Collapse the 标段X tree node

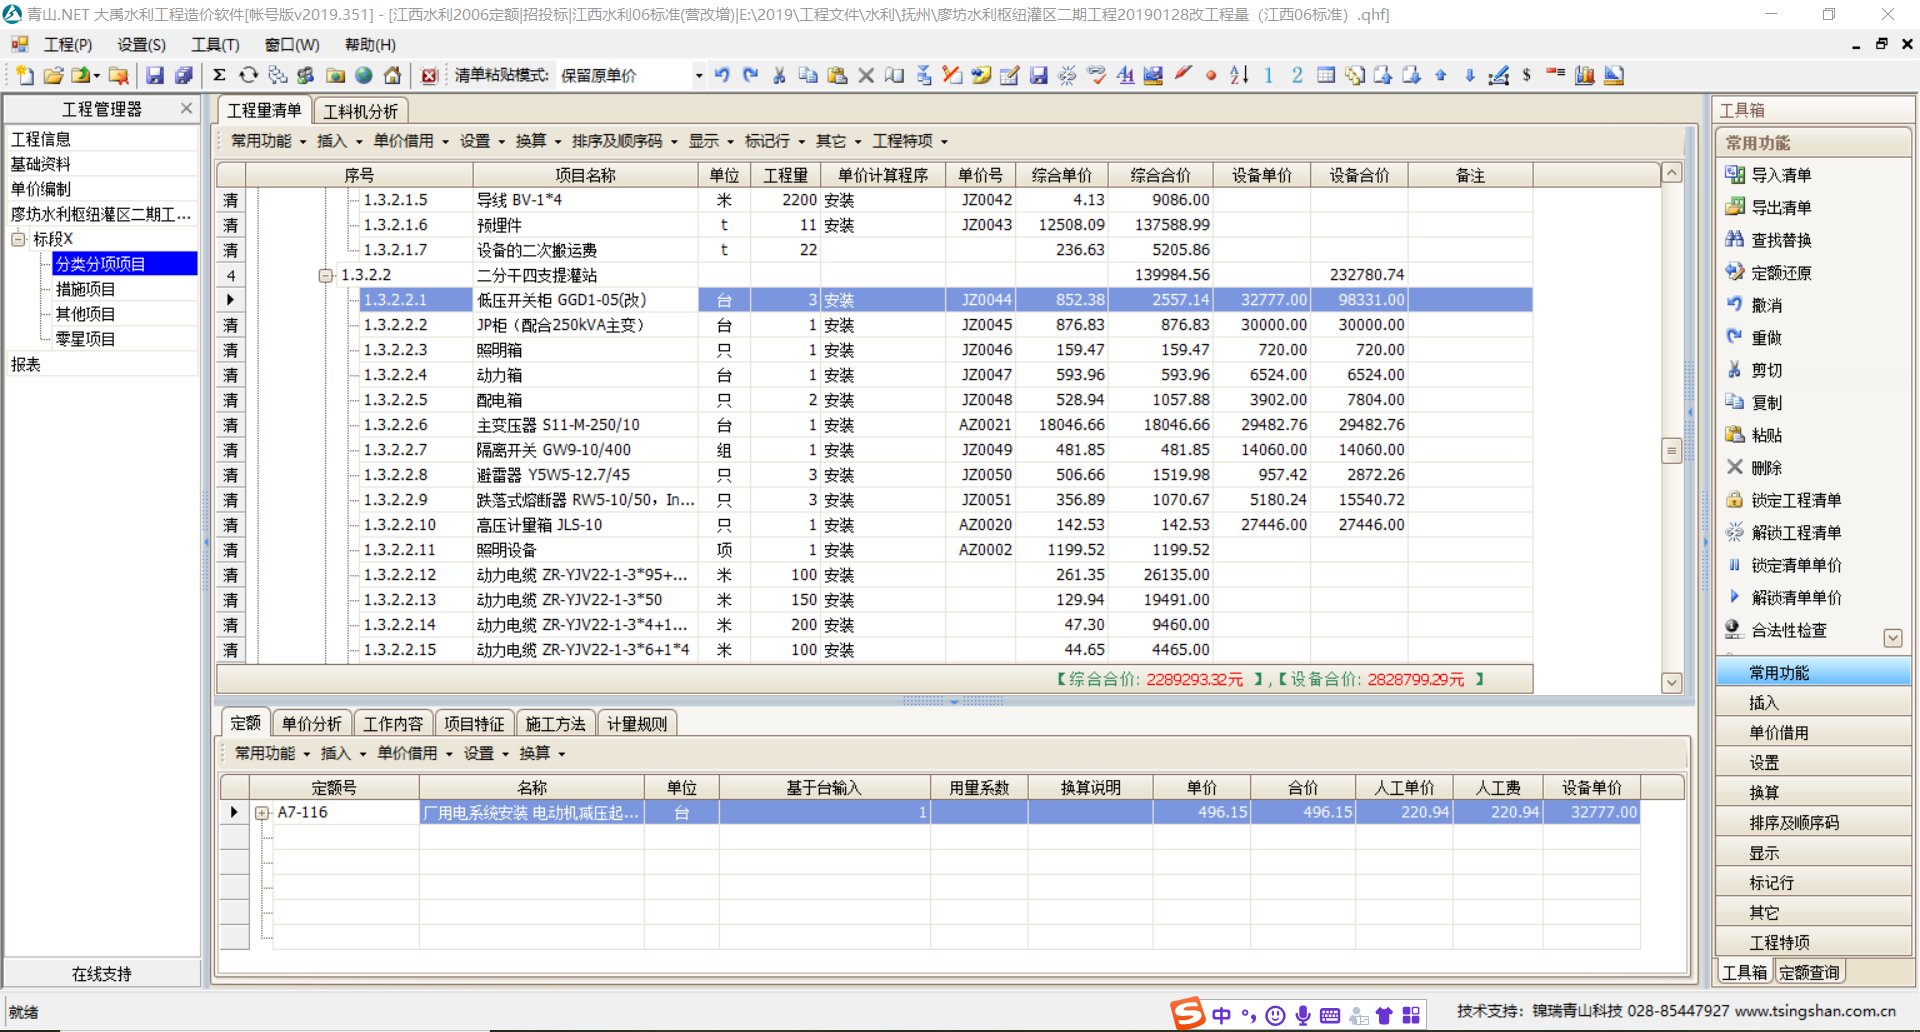18,239
